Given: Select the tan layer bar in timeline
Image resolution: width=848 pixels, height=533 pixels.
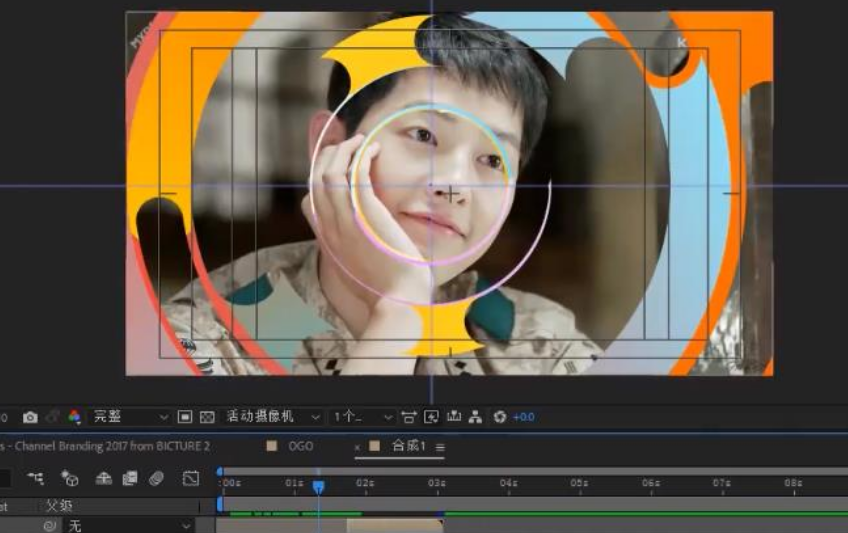Looking at the screenshot, I should click(x=395, y=525).
